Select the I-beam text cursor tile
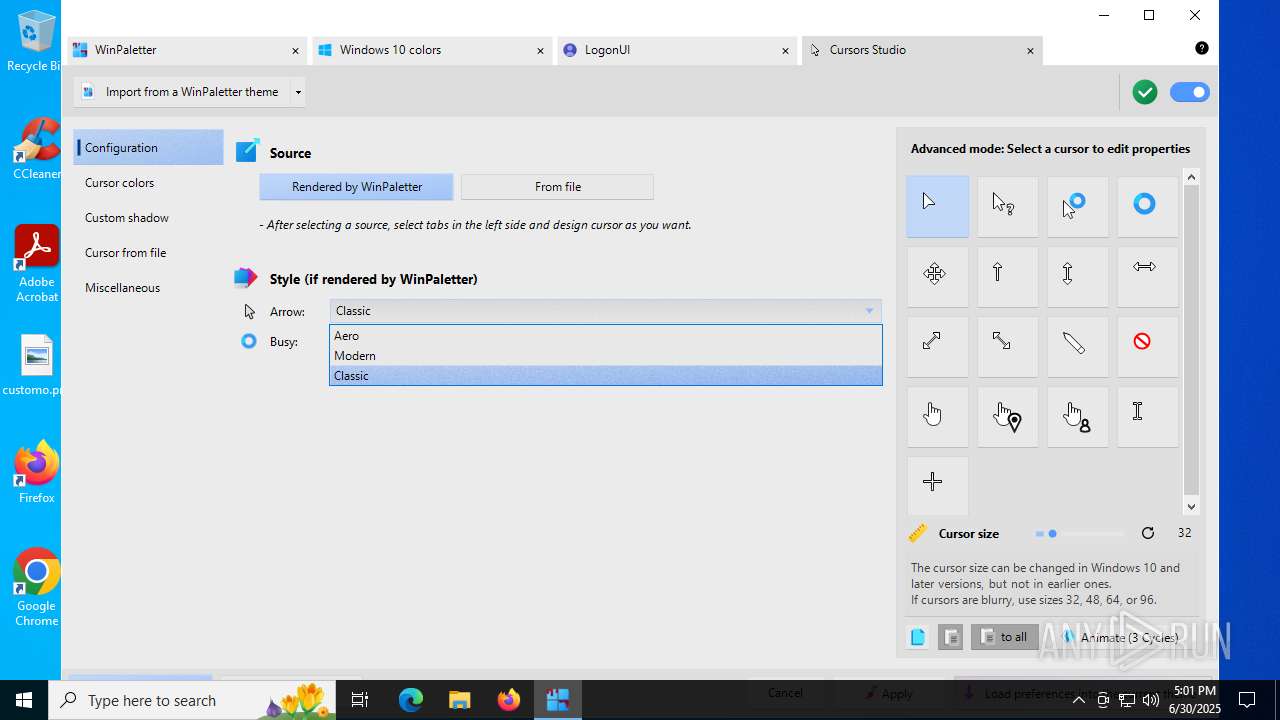The height and width of the screenshot is (720, 1280). 1147,417
